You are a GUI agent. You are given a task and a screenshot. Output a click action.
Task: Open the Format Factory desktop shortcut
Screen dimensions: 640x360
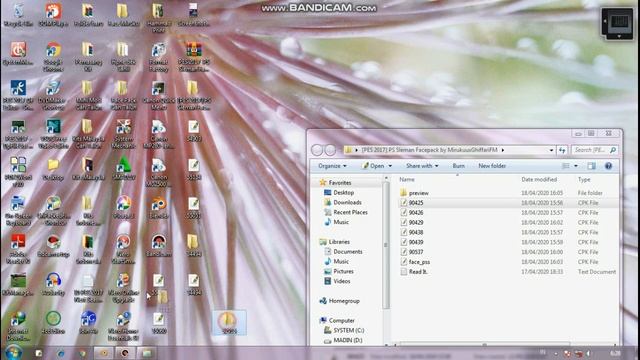158,56
